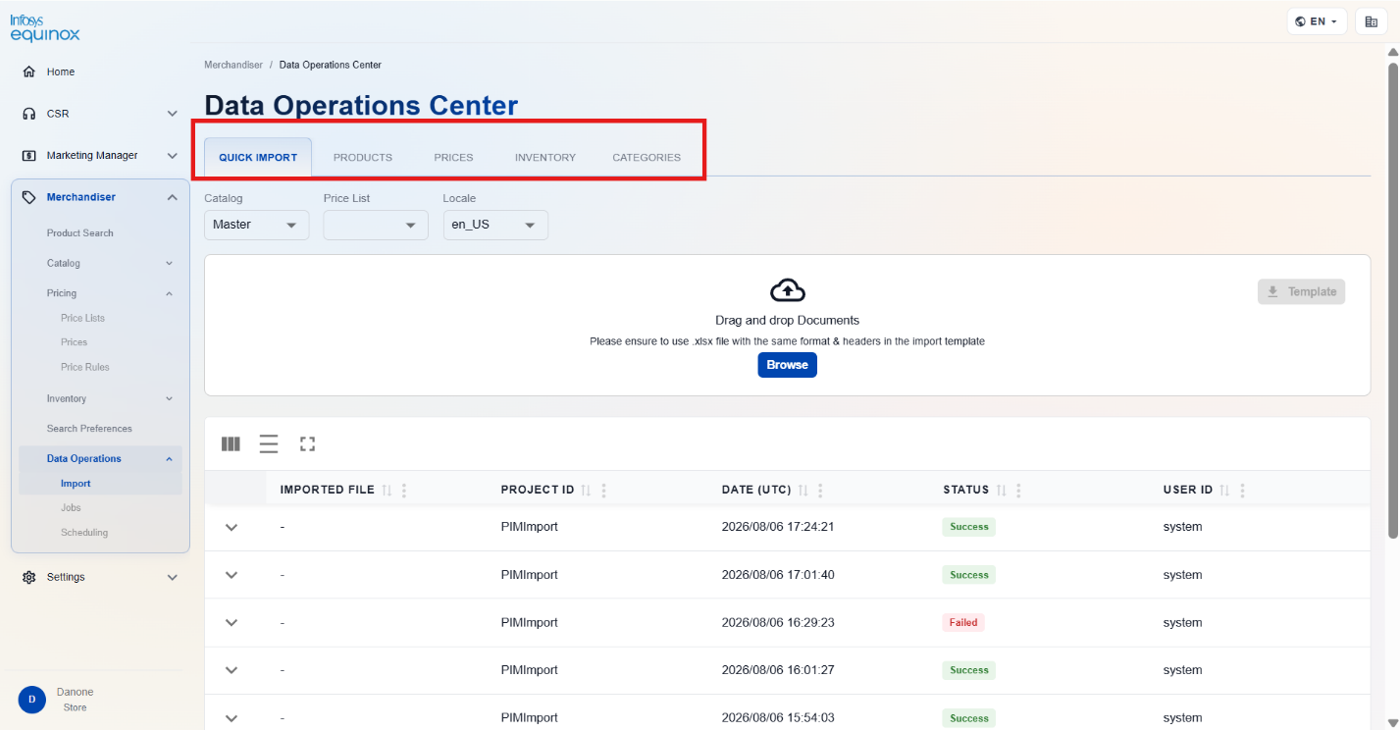This screenshot has width=1400, height=730.
Task: Expand the CSR menu chevron
Action: pyautogui.click(x=172, y=114)
